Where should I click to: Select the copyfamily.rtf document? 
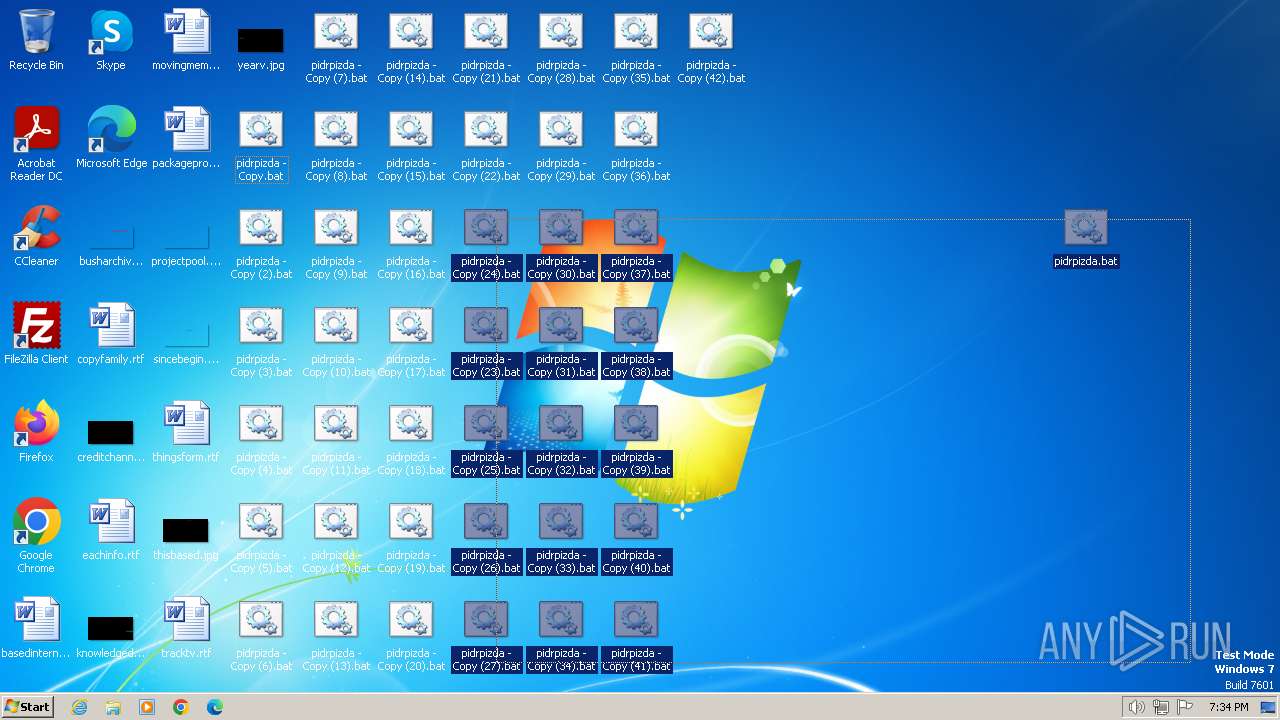point(111,334)
